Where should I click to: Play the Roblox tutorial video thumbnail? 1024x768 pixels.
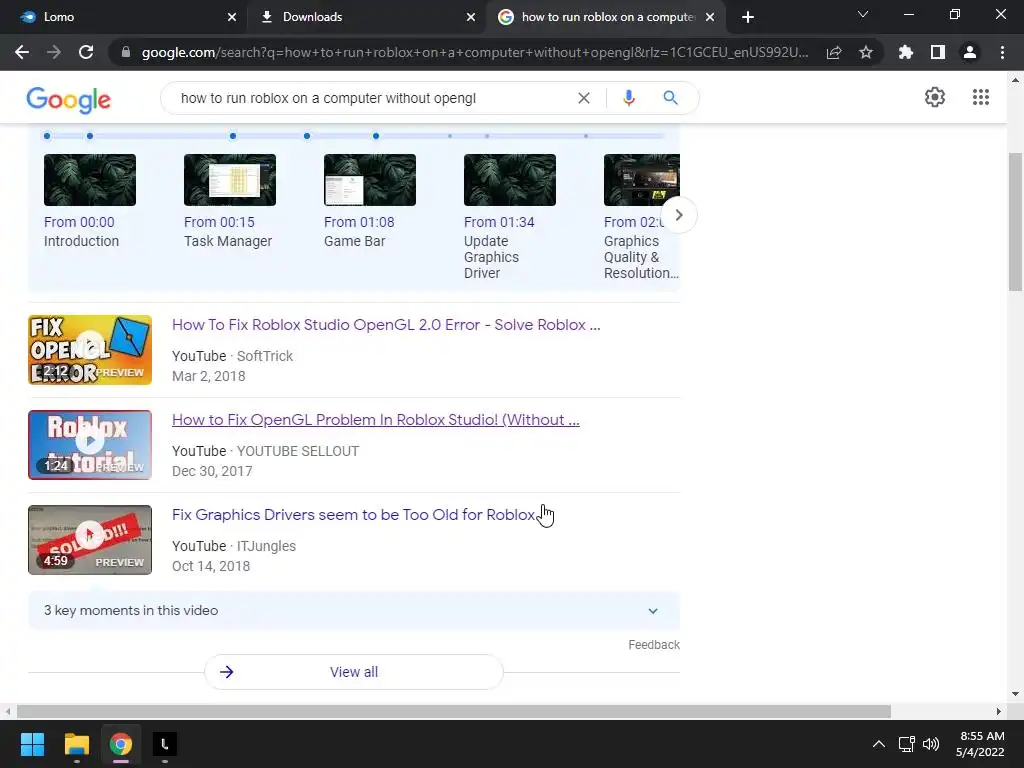[90, 445]
